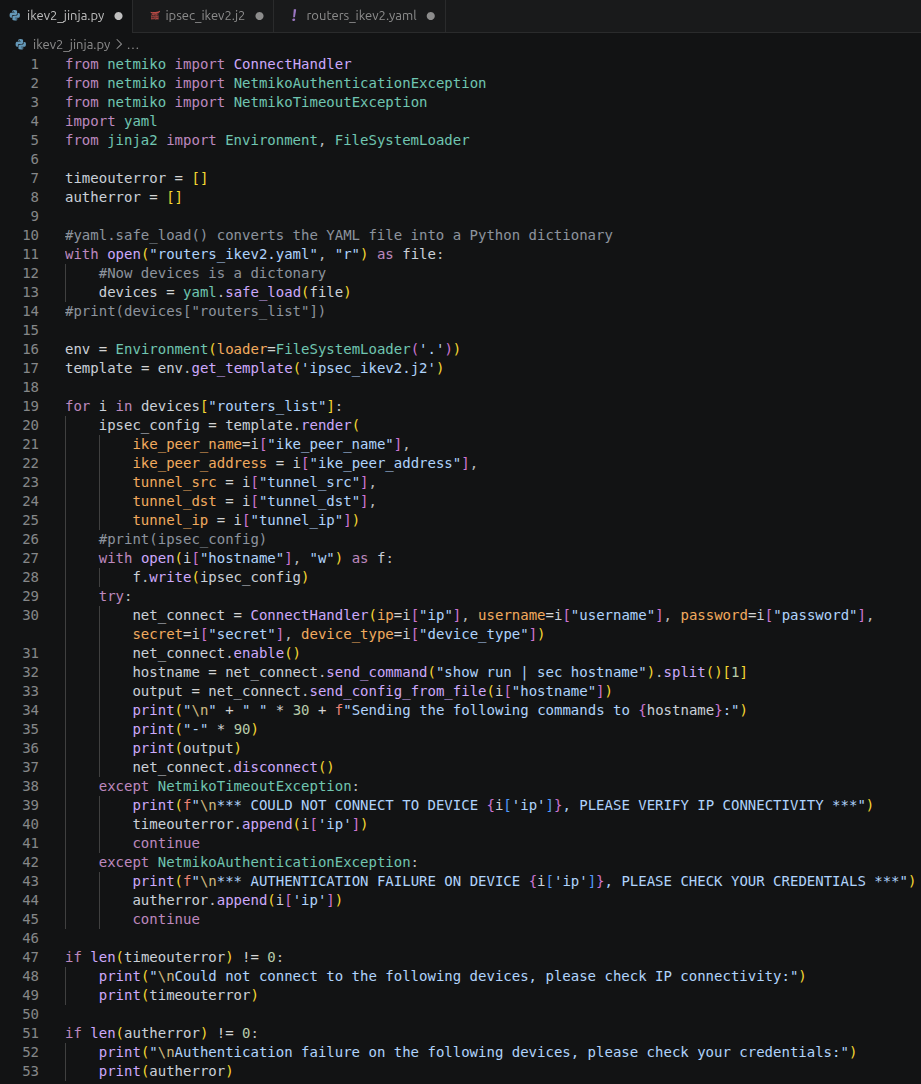Click 'except NetmikoTimeoutException:' on line 38
This screenshot has height=1084, width=921.
(229, 787)
